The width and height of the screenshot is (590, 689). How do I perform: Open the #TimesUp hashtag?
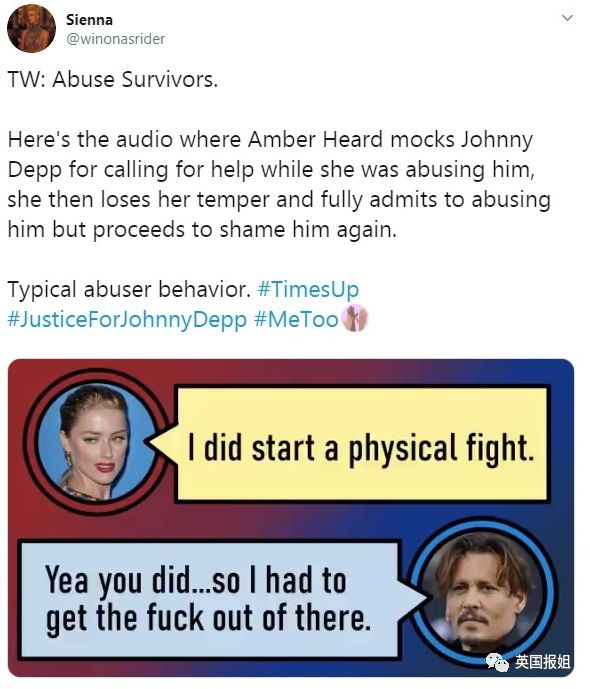tap(308, 289)
